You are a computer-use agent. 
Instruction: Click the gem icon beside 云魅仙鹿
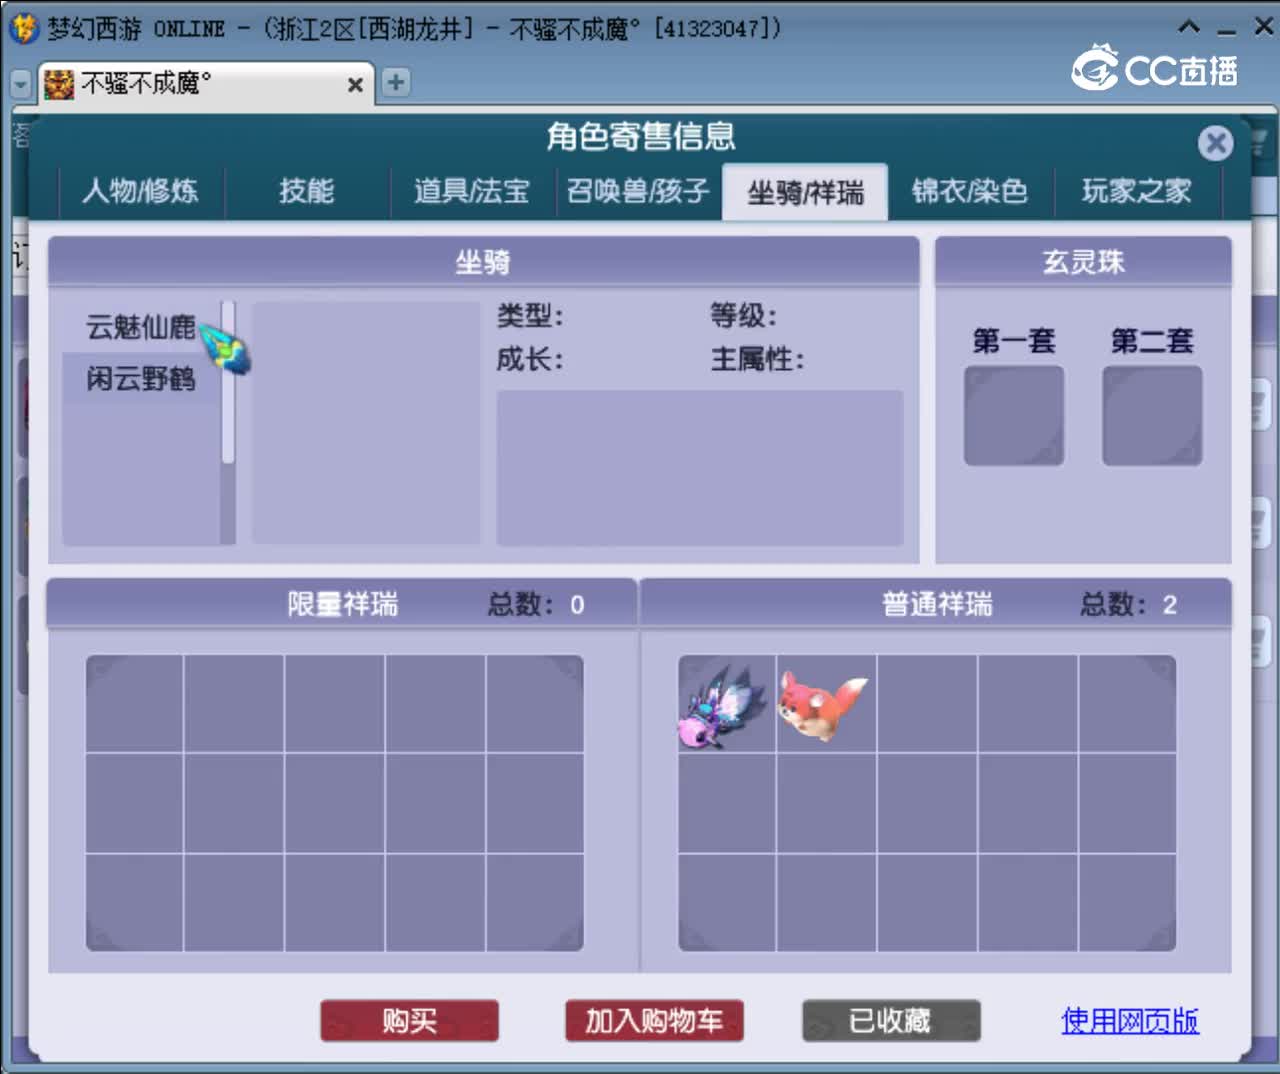(x=226, y=349)
